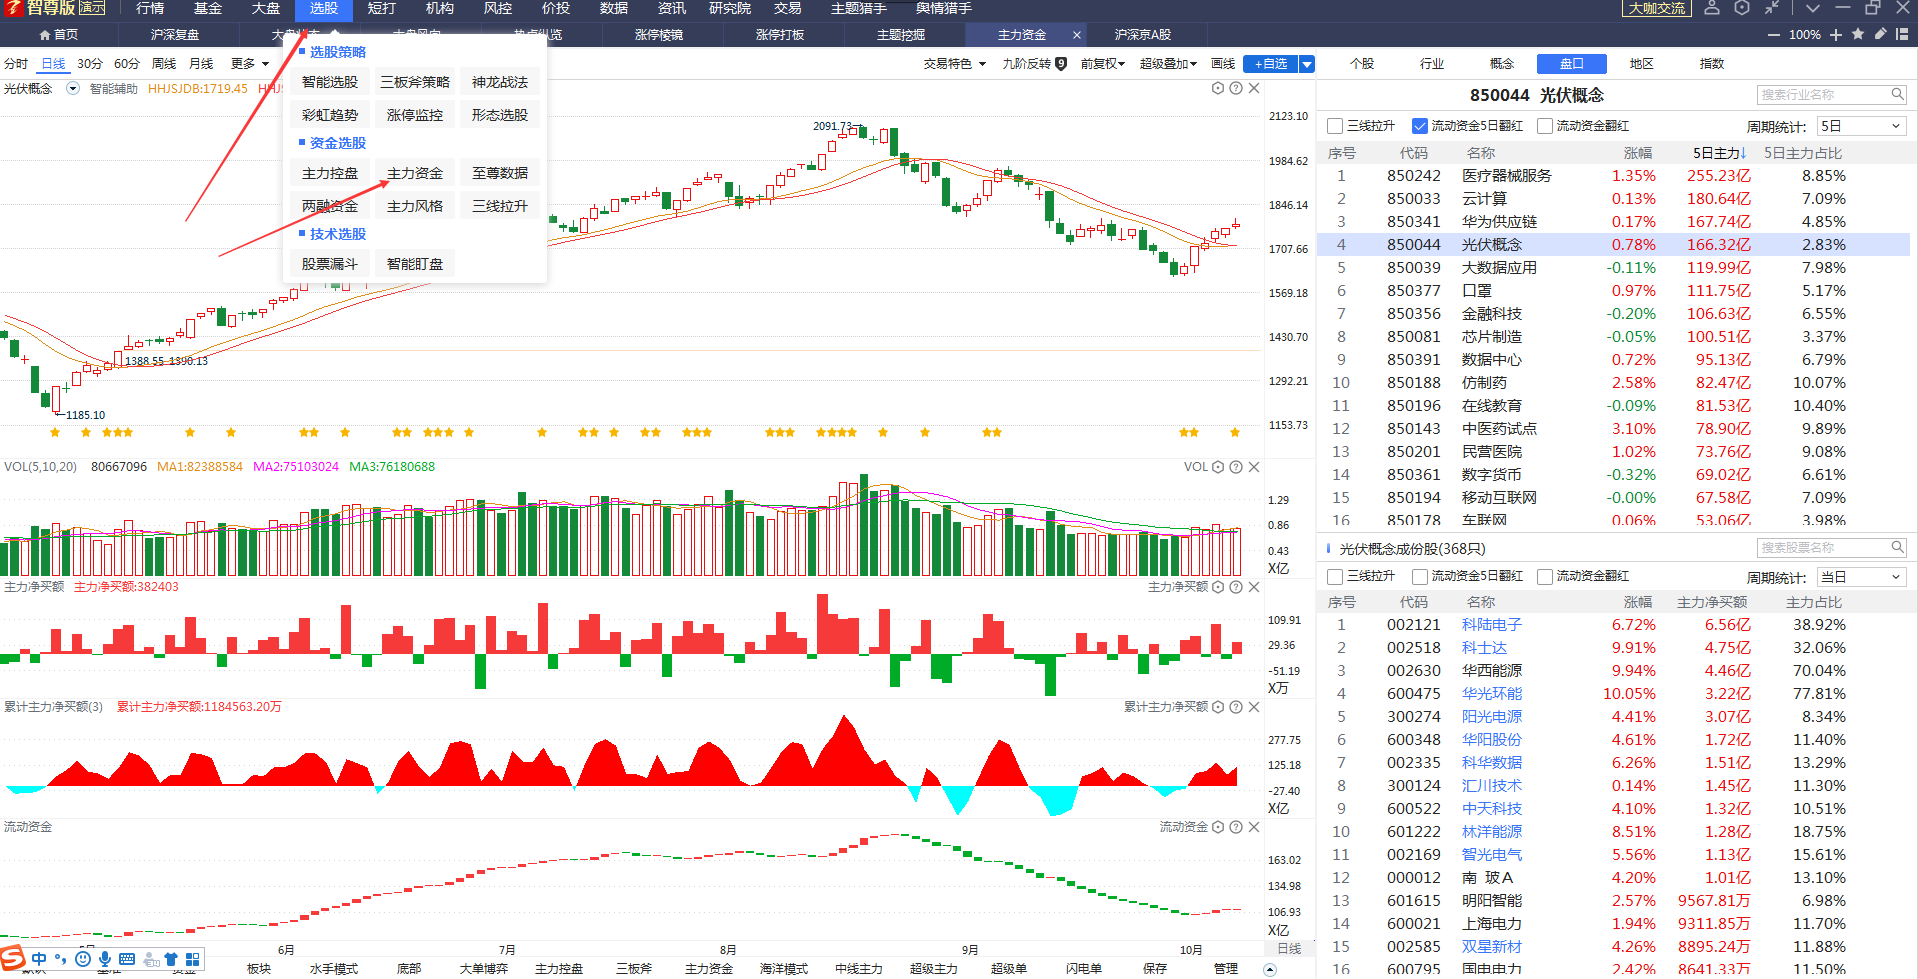Close the main K-line chart panel
The image size is (1918, 979).
click(1254, 88)
